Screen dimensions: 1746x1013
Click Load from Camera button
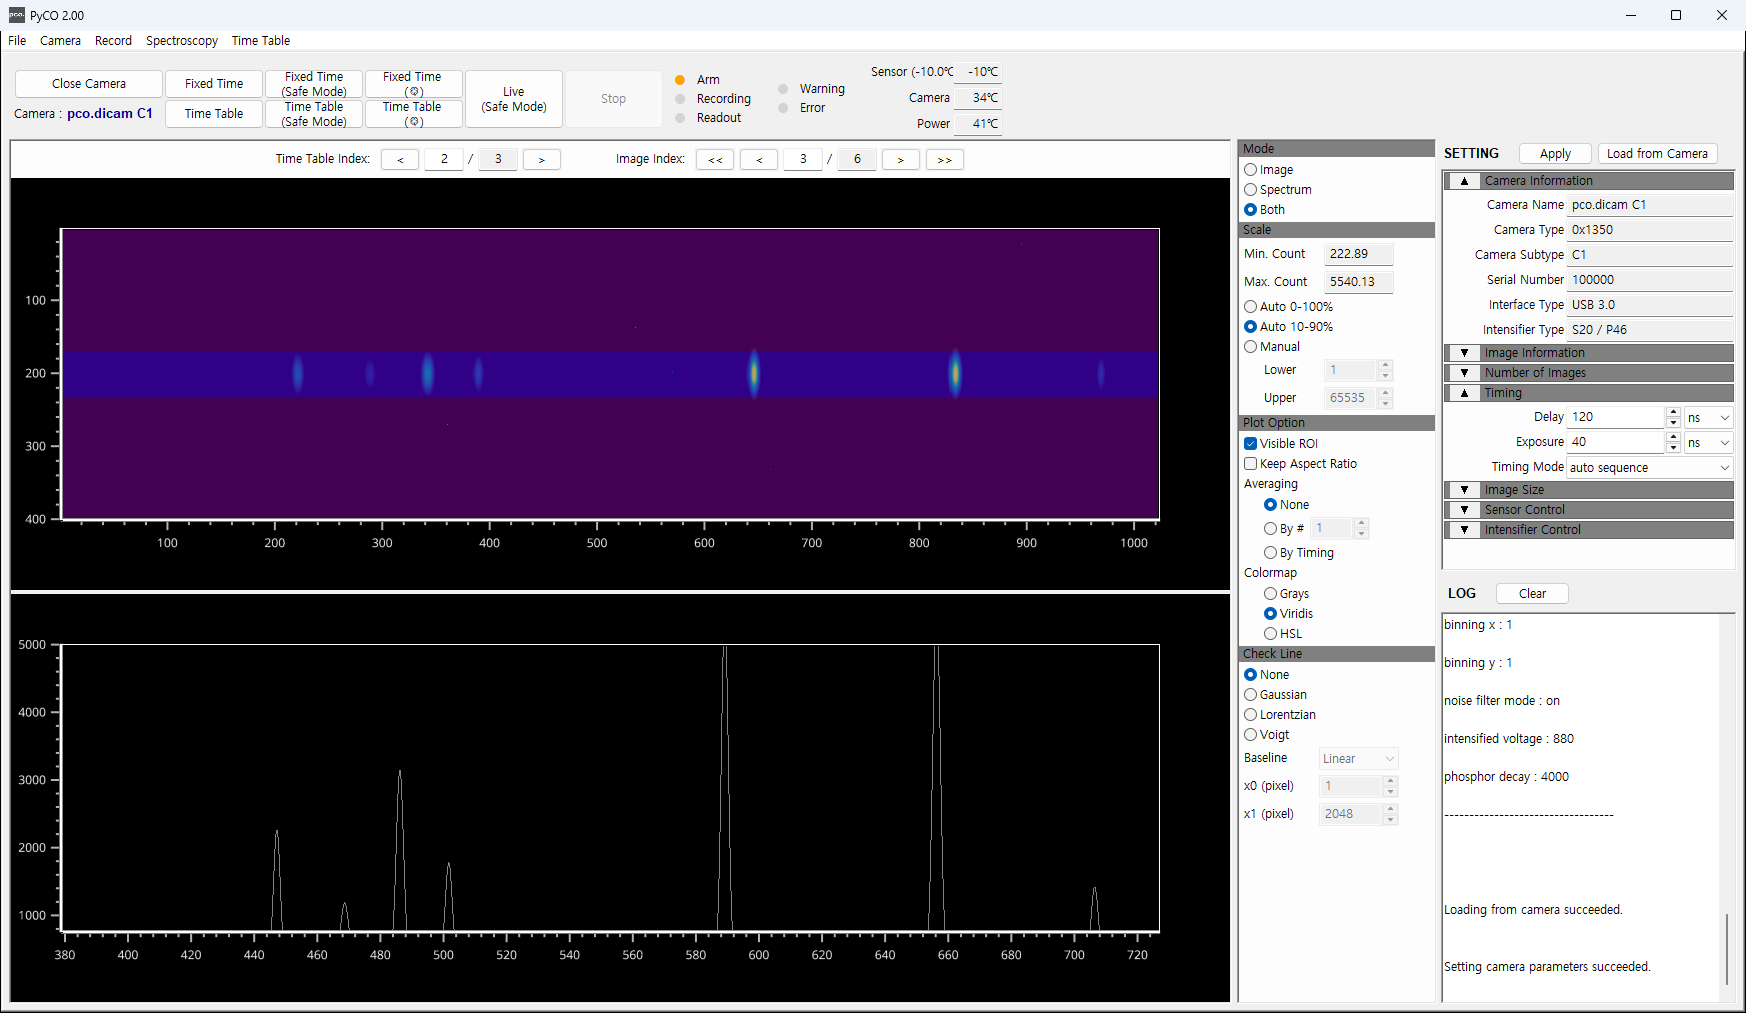click(1657, 154)
